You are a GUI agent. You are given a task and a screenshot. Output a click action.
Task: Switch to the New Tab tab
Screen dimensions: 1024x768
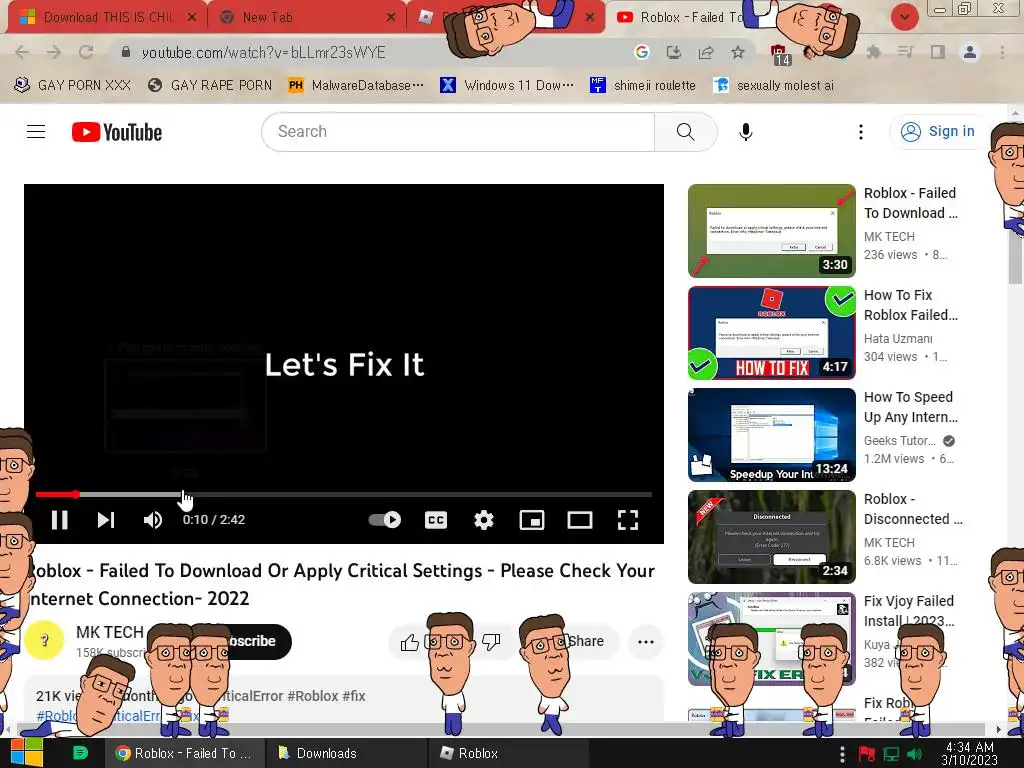(x=307, y=18)
